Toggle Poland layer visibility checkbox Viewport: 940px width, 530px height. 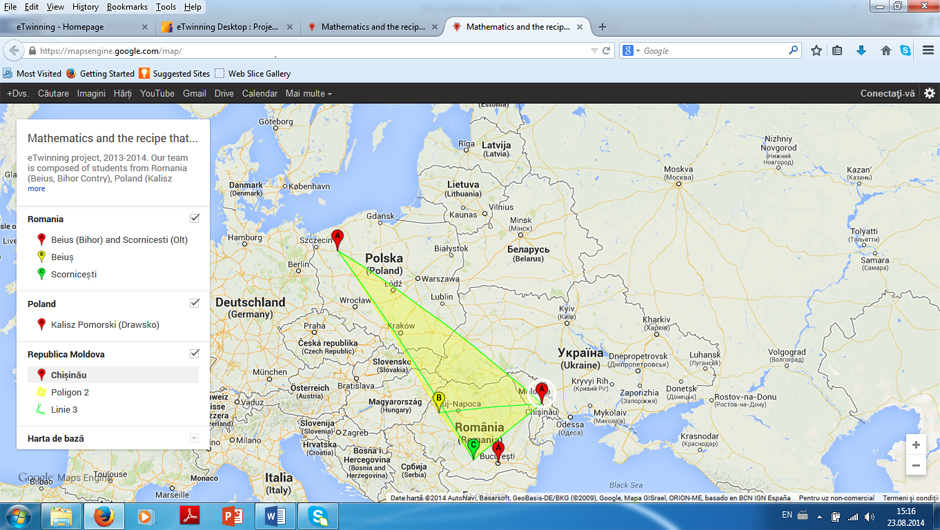pos(194,303)
